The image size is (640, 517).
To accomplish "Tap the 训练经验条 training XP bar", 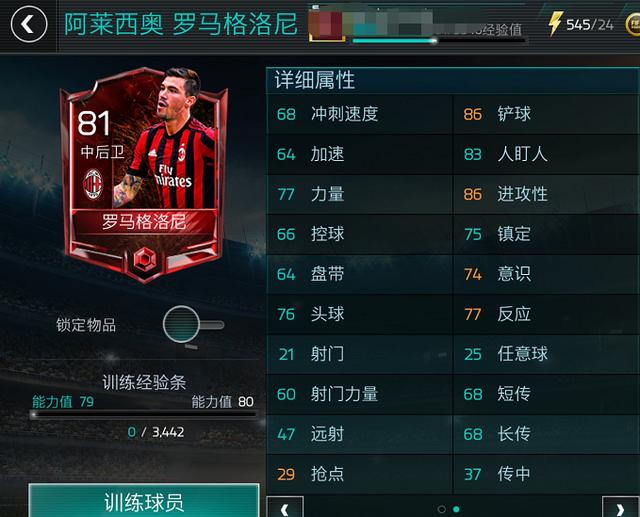I will 144,415.
